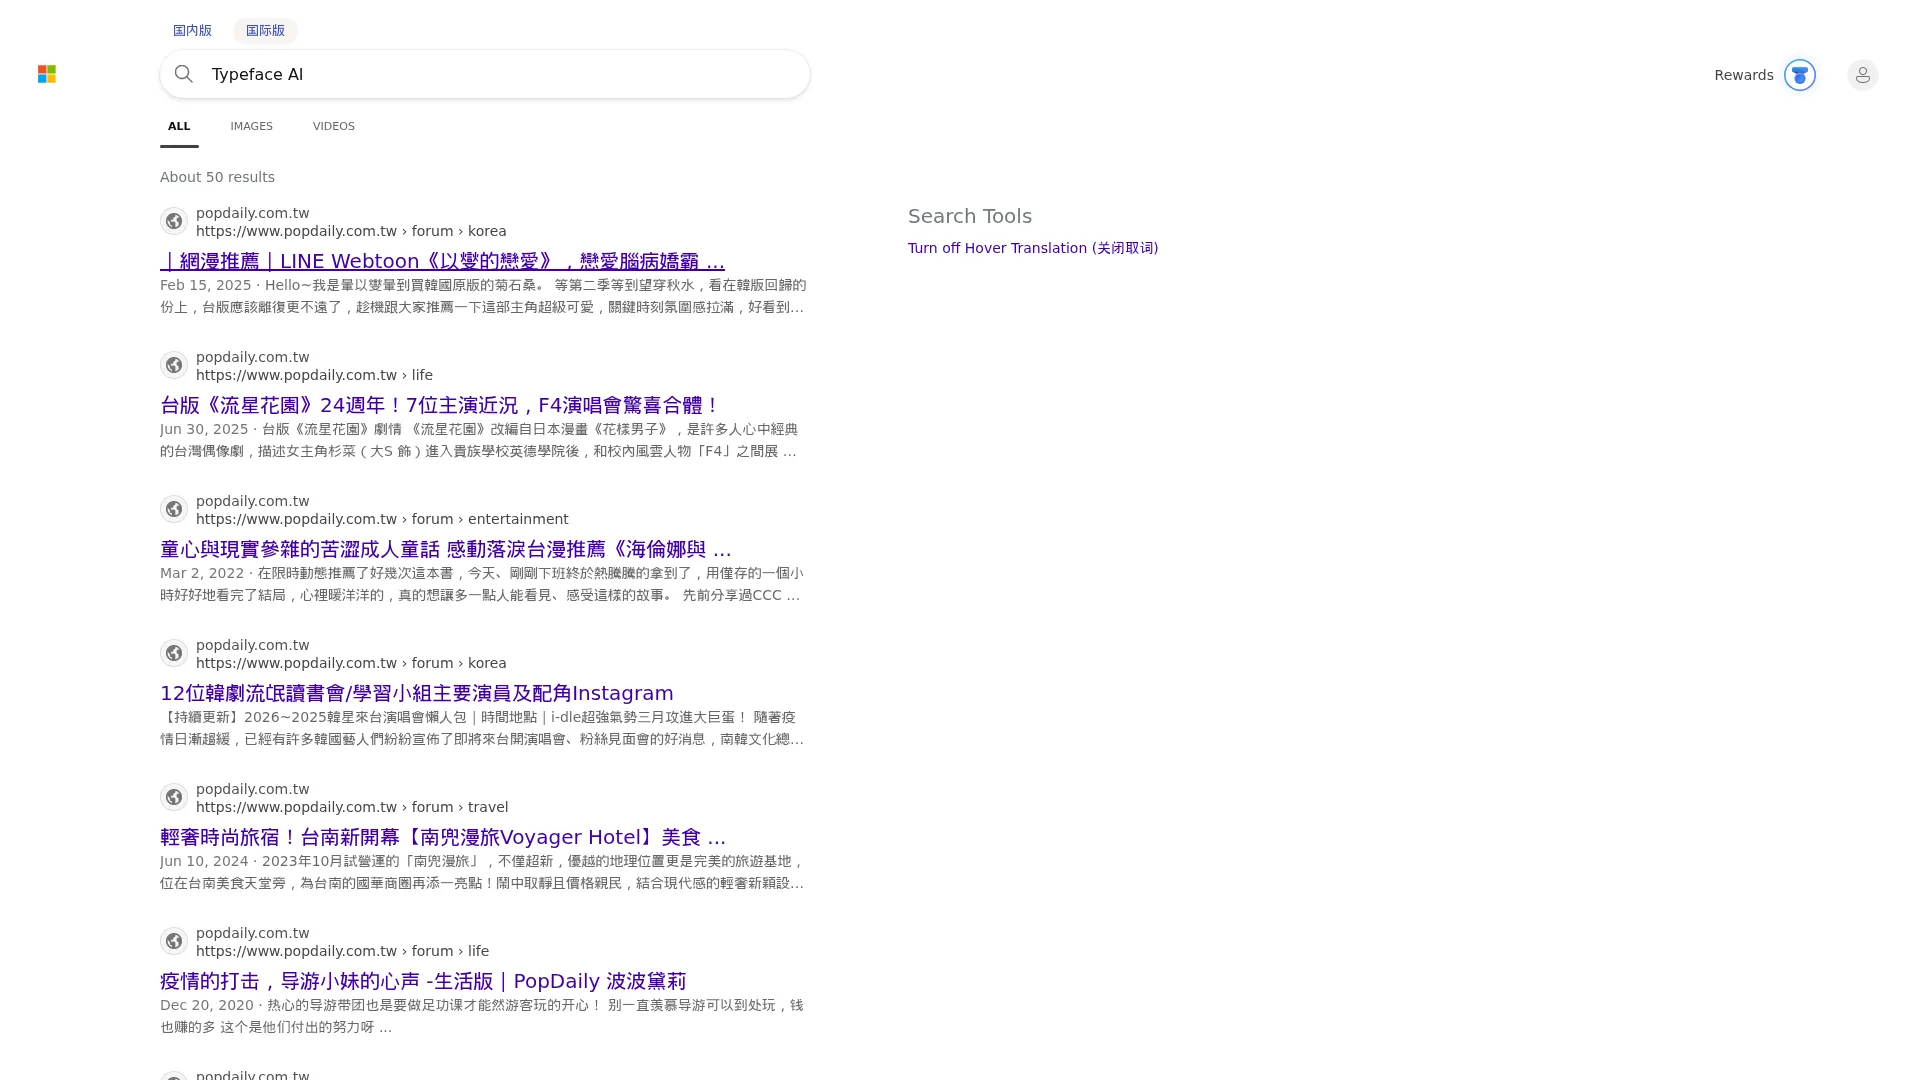Click the About 50 results text
Image resolution: width=1920 pixels, height=1080 pixels.
(217, 177)
